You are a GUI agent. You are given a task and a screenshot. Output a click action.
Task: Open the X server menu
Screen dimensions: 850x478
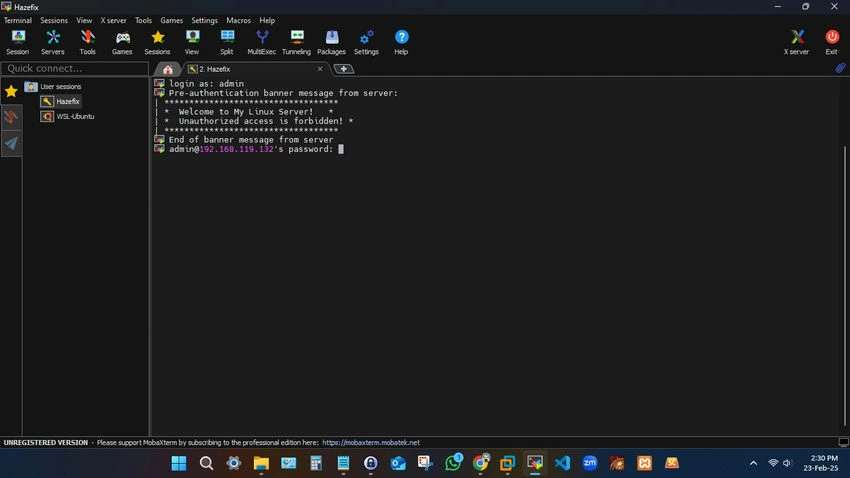pos(113,20)
